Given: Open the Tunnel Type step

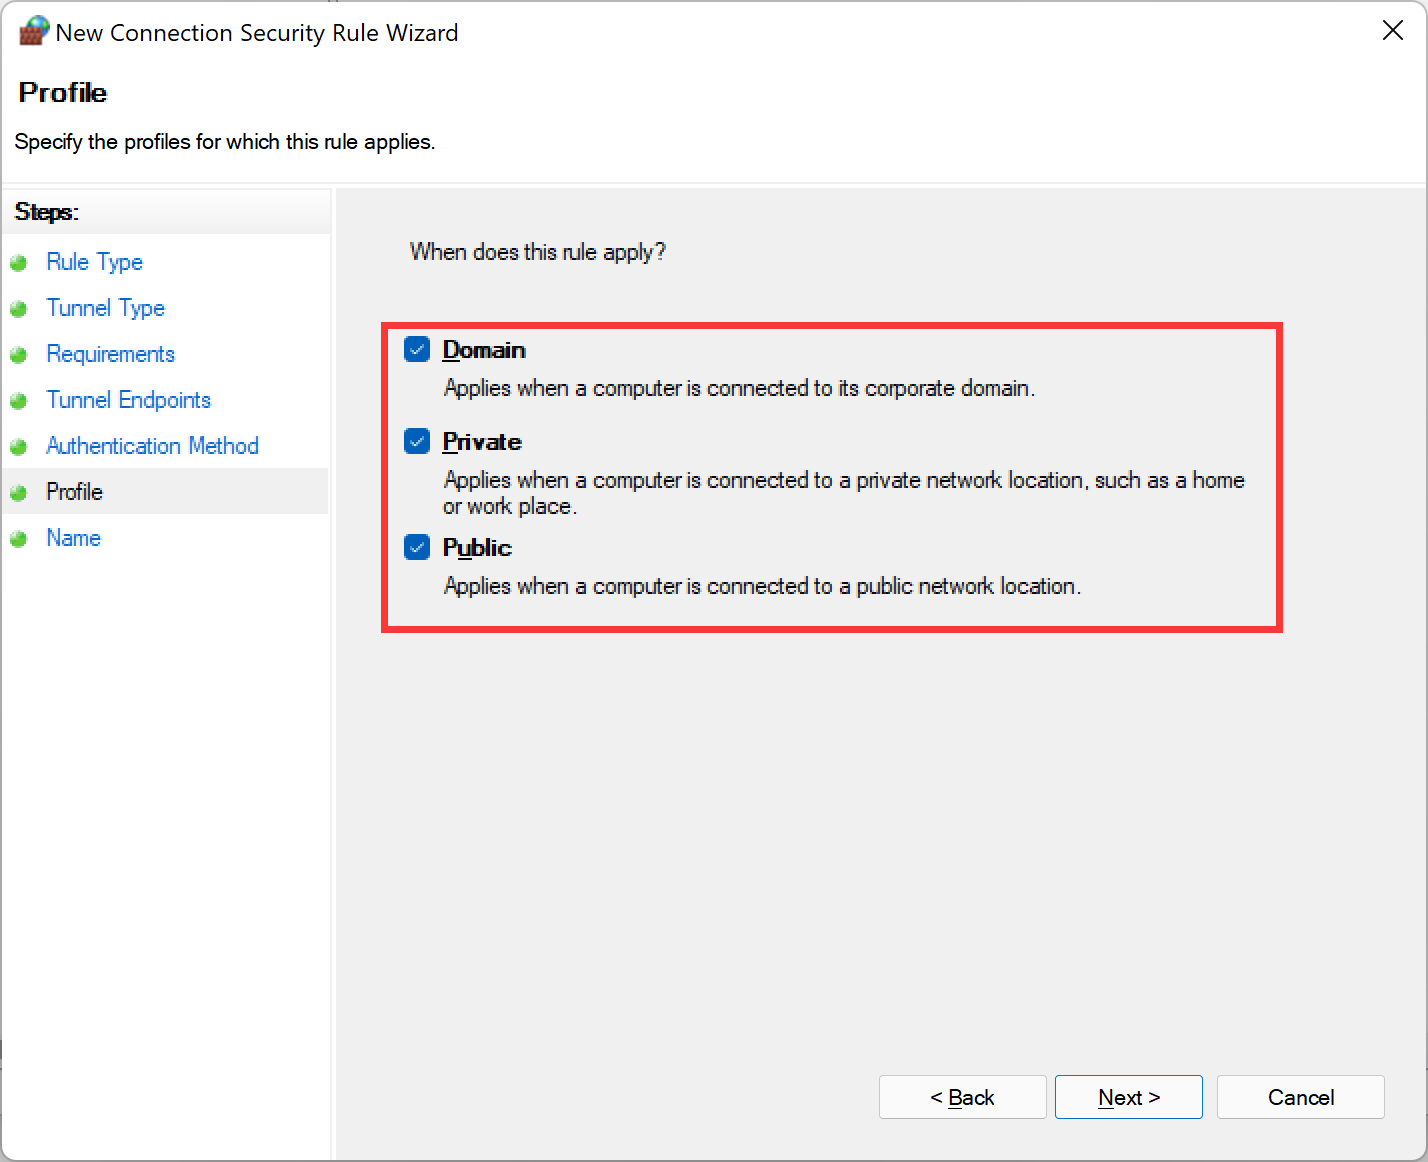Looking at the screenshot, I should (105, 308).
